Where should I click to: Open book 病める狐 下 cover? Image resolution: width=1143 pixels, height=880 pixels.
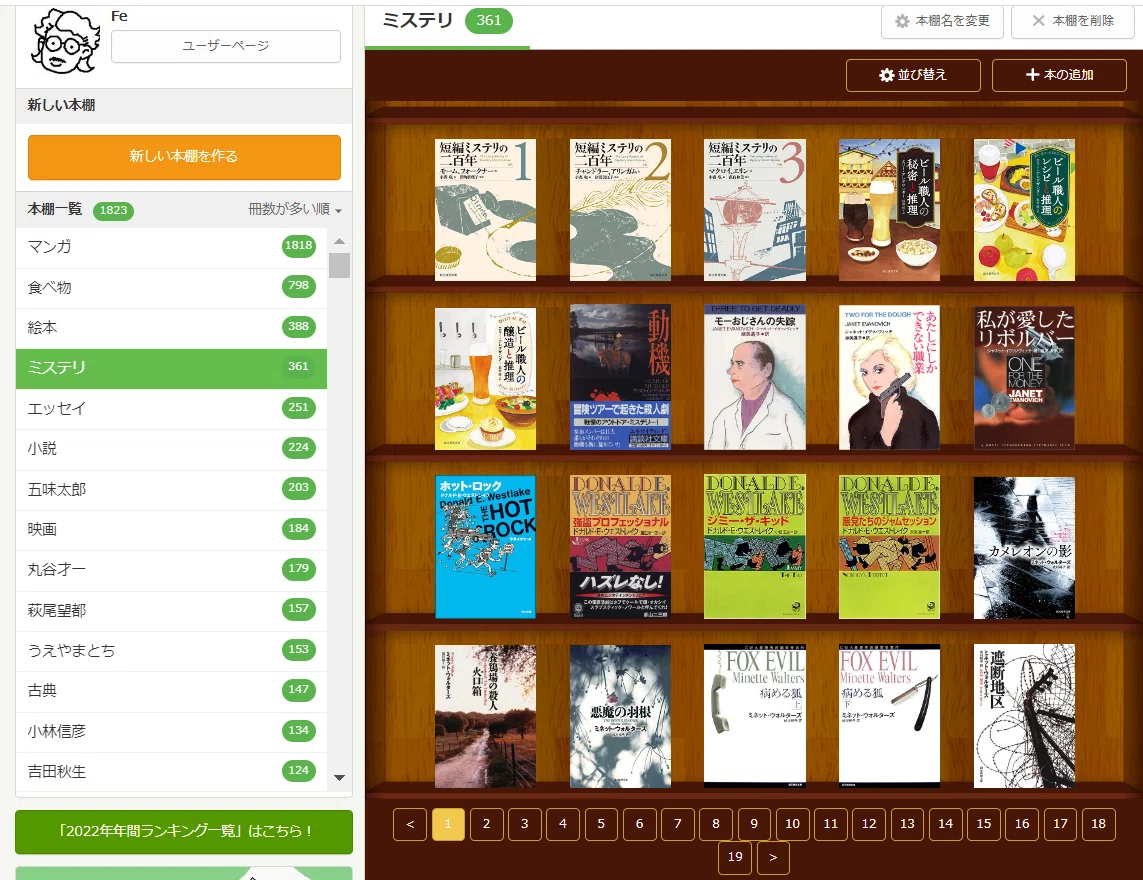(889, 716)
